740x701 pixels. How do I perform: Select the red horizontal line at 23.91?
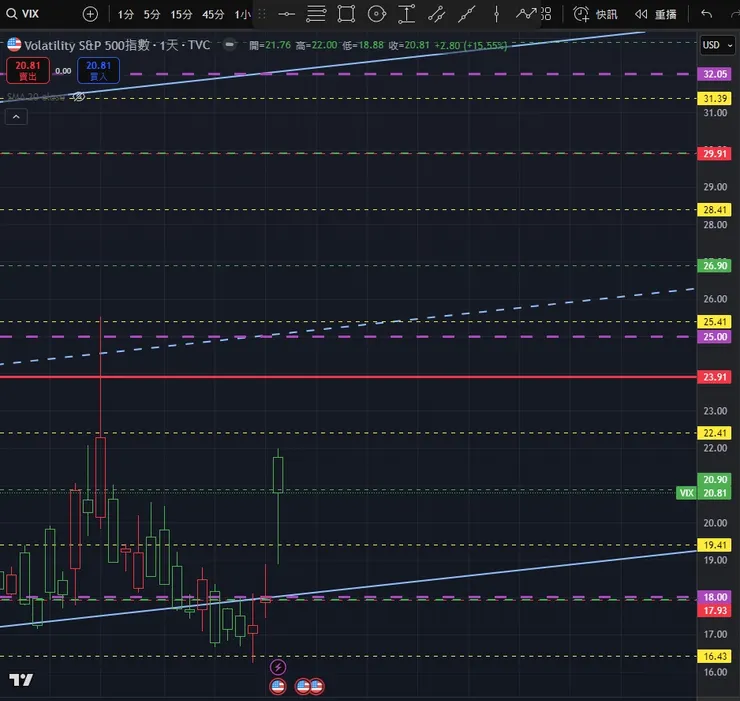[x=348, y=377]
